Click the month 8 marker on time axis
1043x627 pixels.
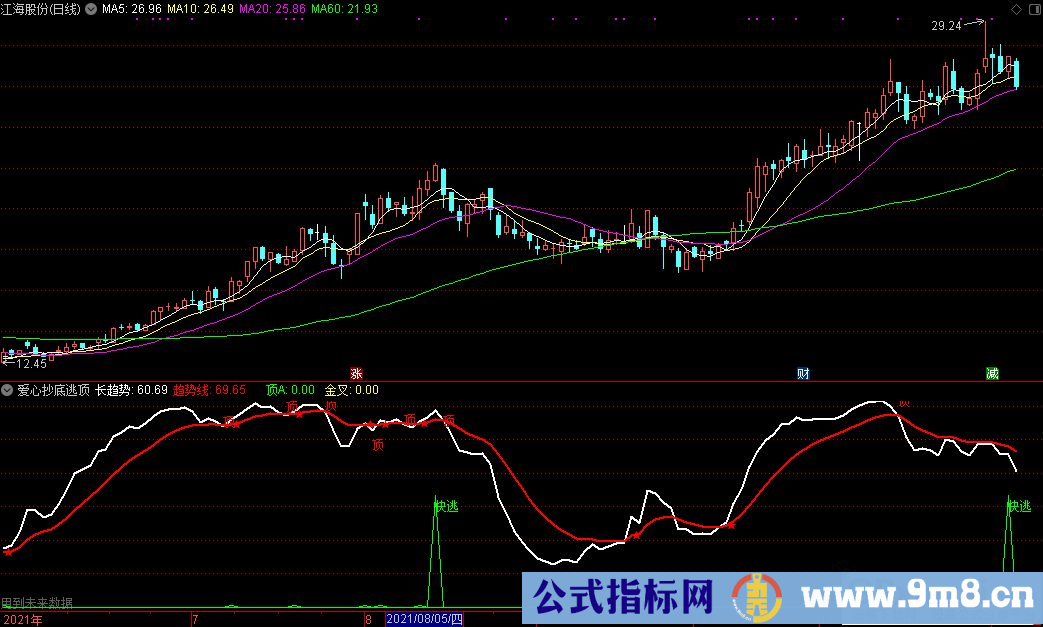368,620
